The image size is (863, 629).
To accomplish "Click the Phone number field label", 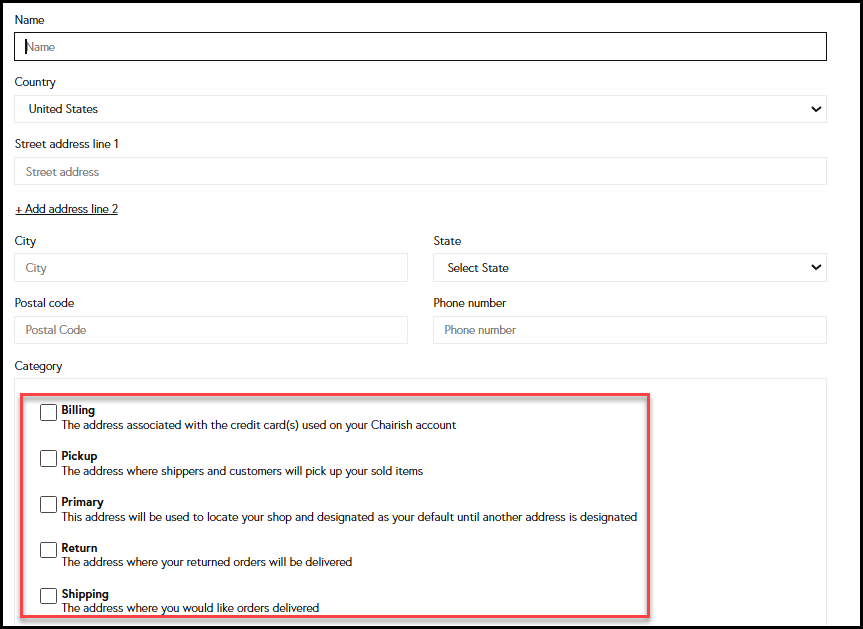I will coord(469,303).
